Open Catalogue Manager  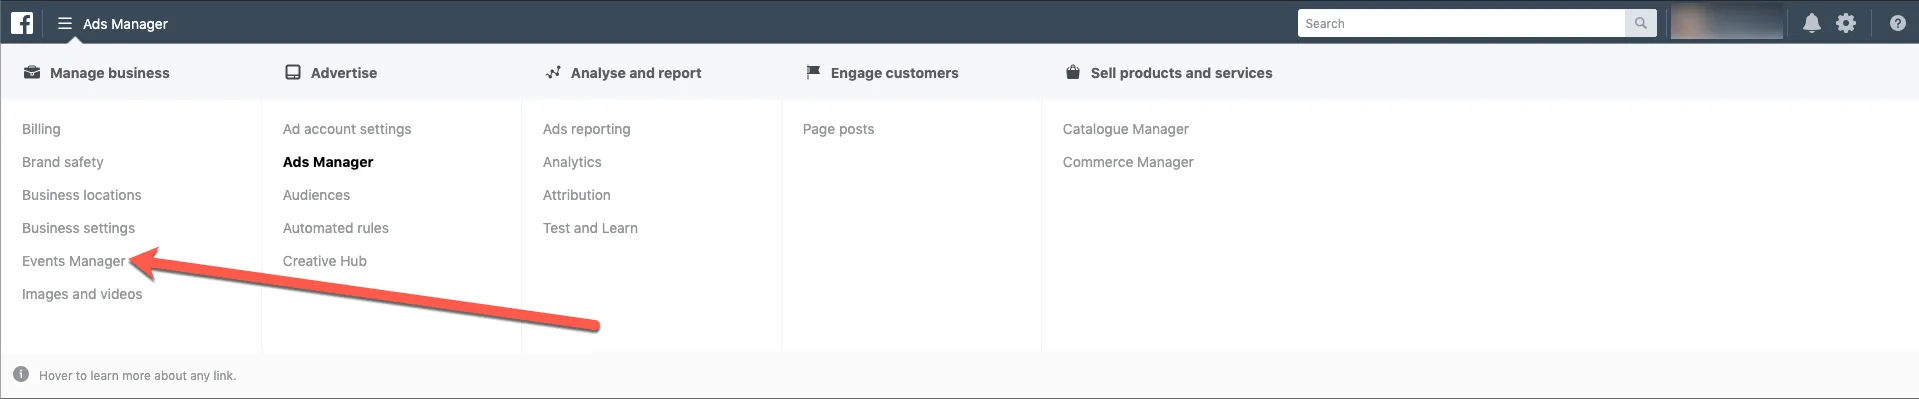point(1126,129)
